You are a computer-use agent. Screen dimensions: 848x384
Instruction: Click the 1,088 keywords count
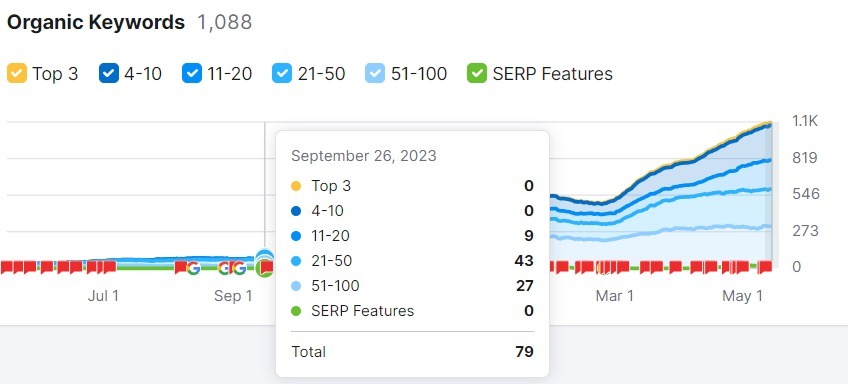point(224,23)
